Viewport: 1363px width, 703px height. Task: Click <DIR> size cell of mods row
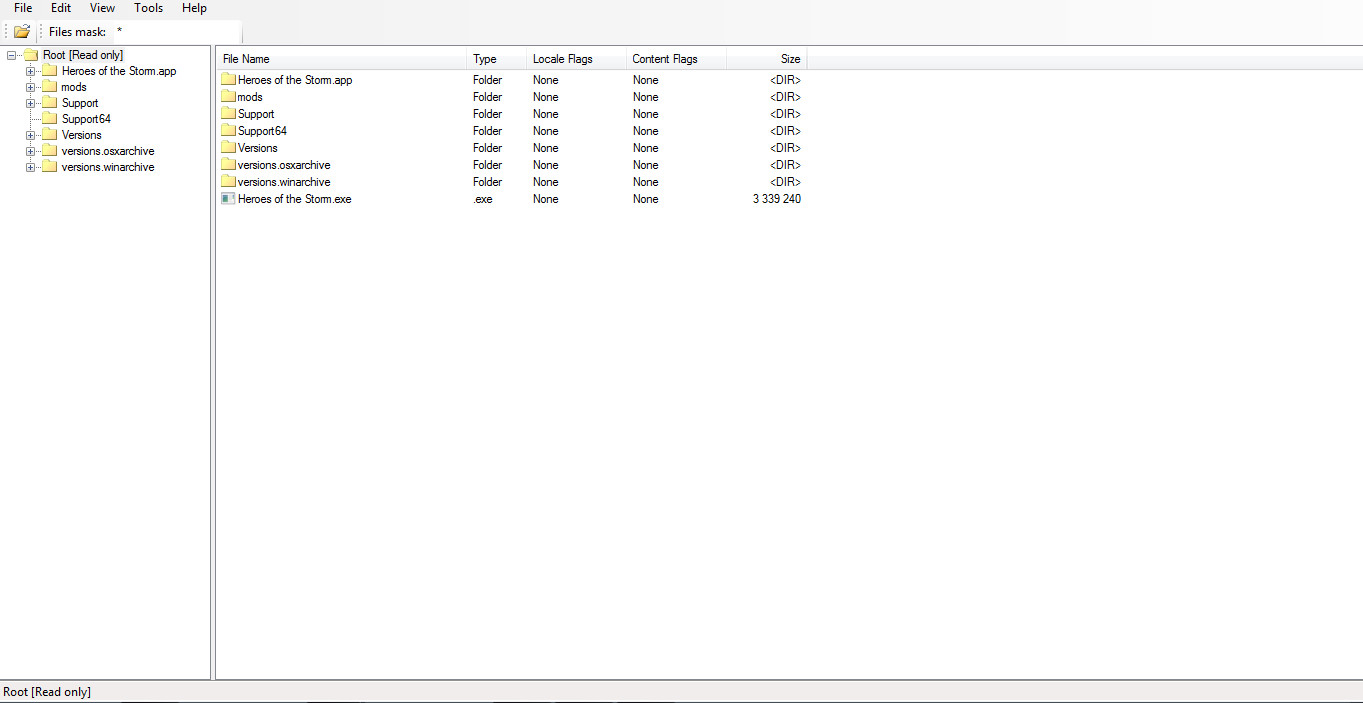pos(785,97)
